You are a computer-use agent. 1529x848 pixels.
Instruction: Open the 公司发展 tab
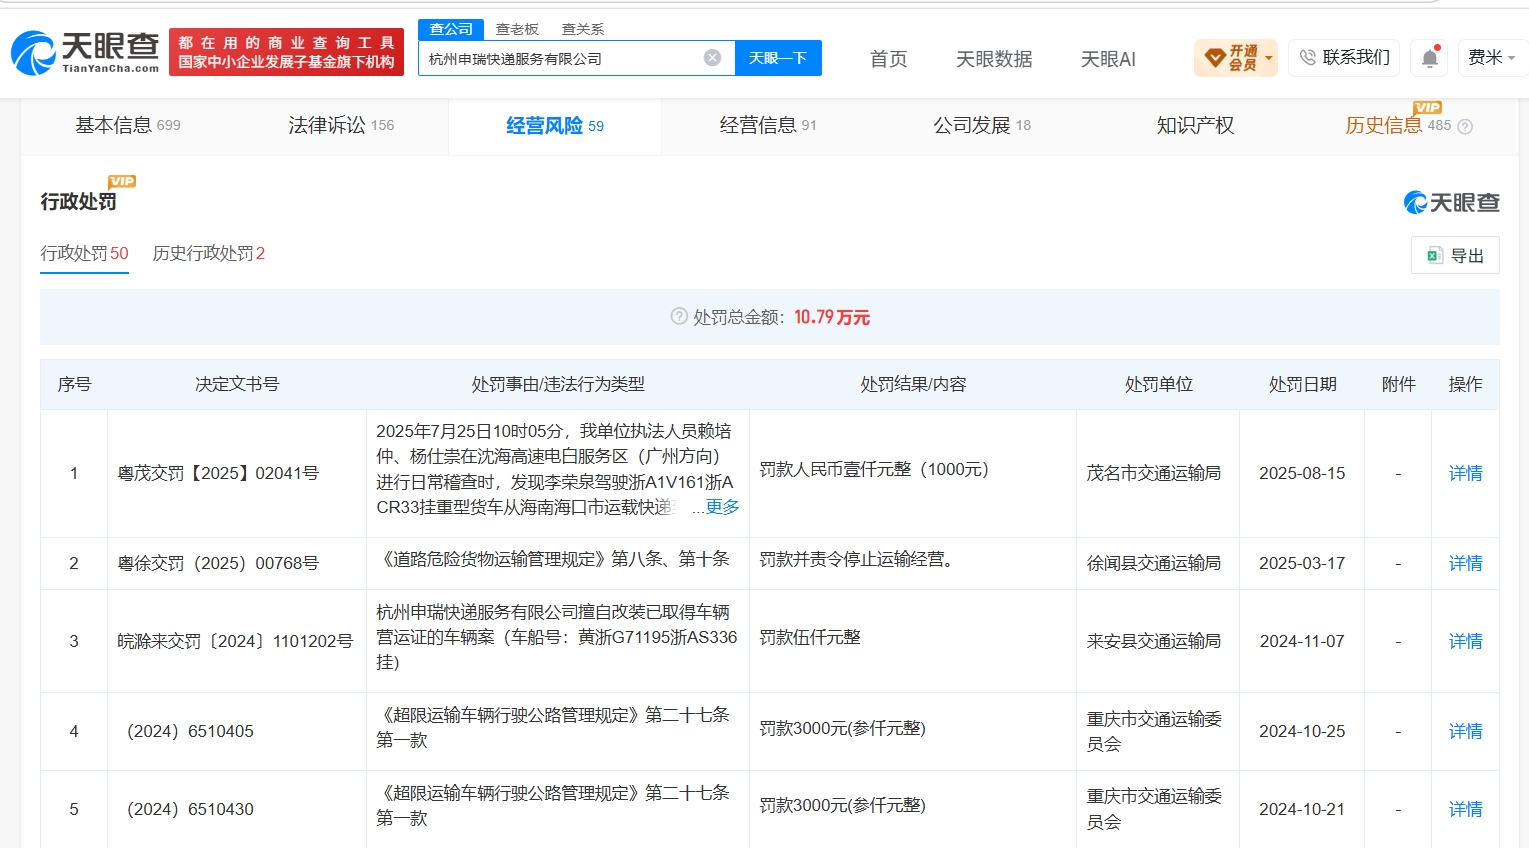982,125
